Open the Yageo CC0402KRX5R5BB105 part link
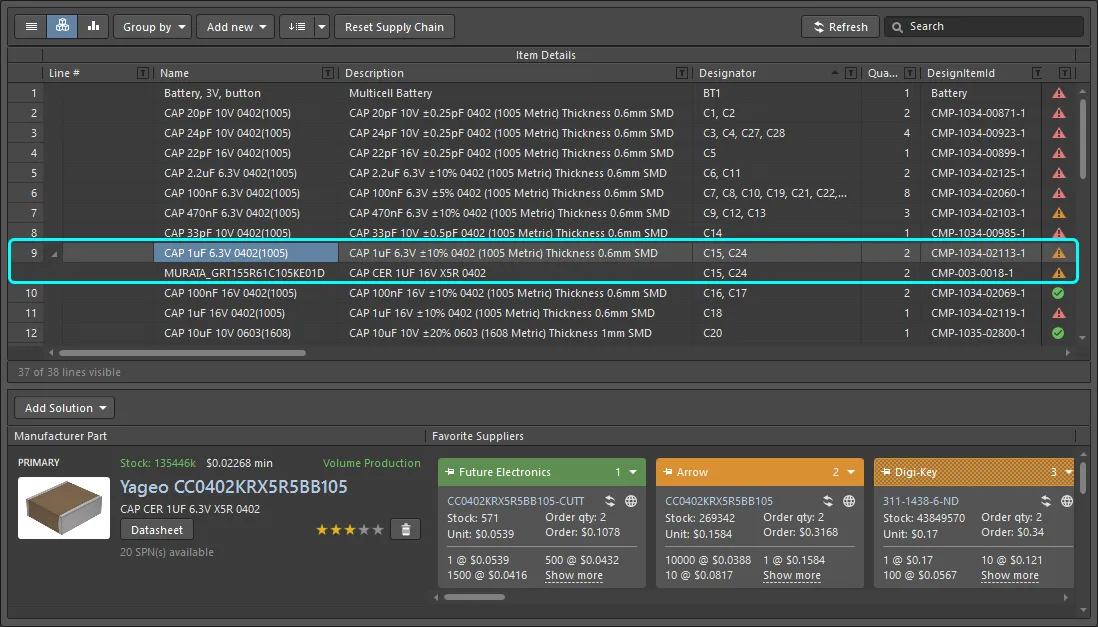This screenshot has width=1098, height=627. point(233,487)
